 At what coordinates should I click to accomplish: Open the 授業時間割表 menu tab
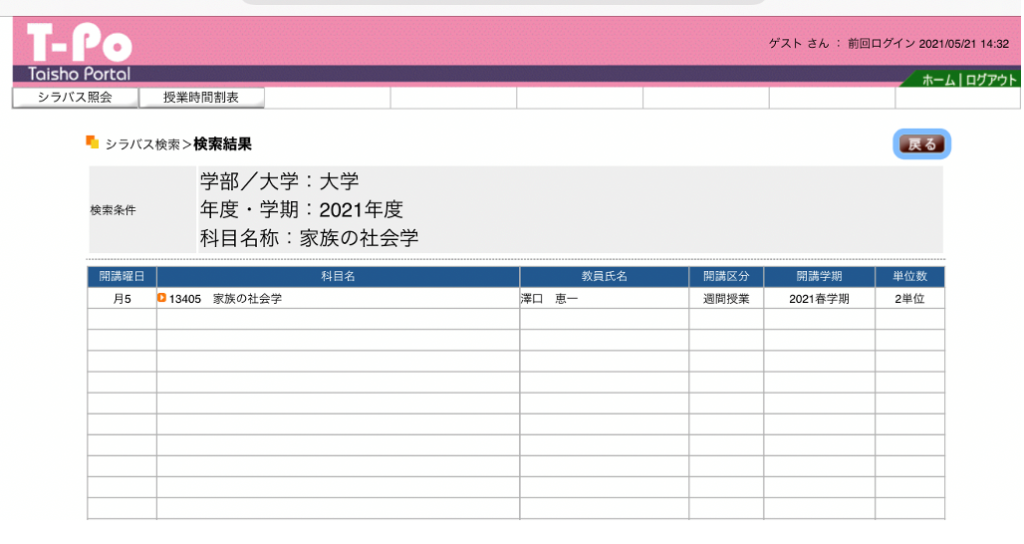(x=201, y=97)
